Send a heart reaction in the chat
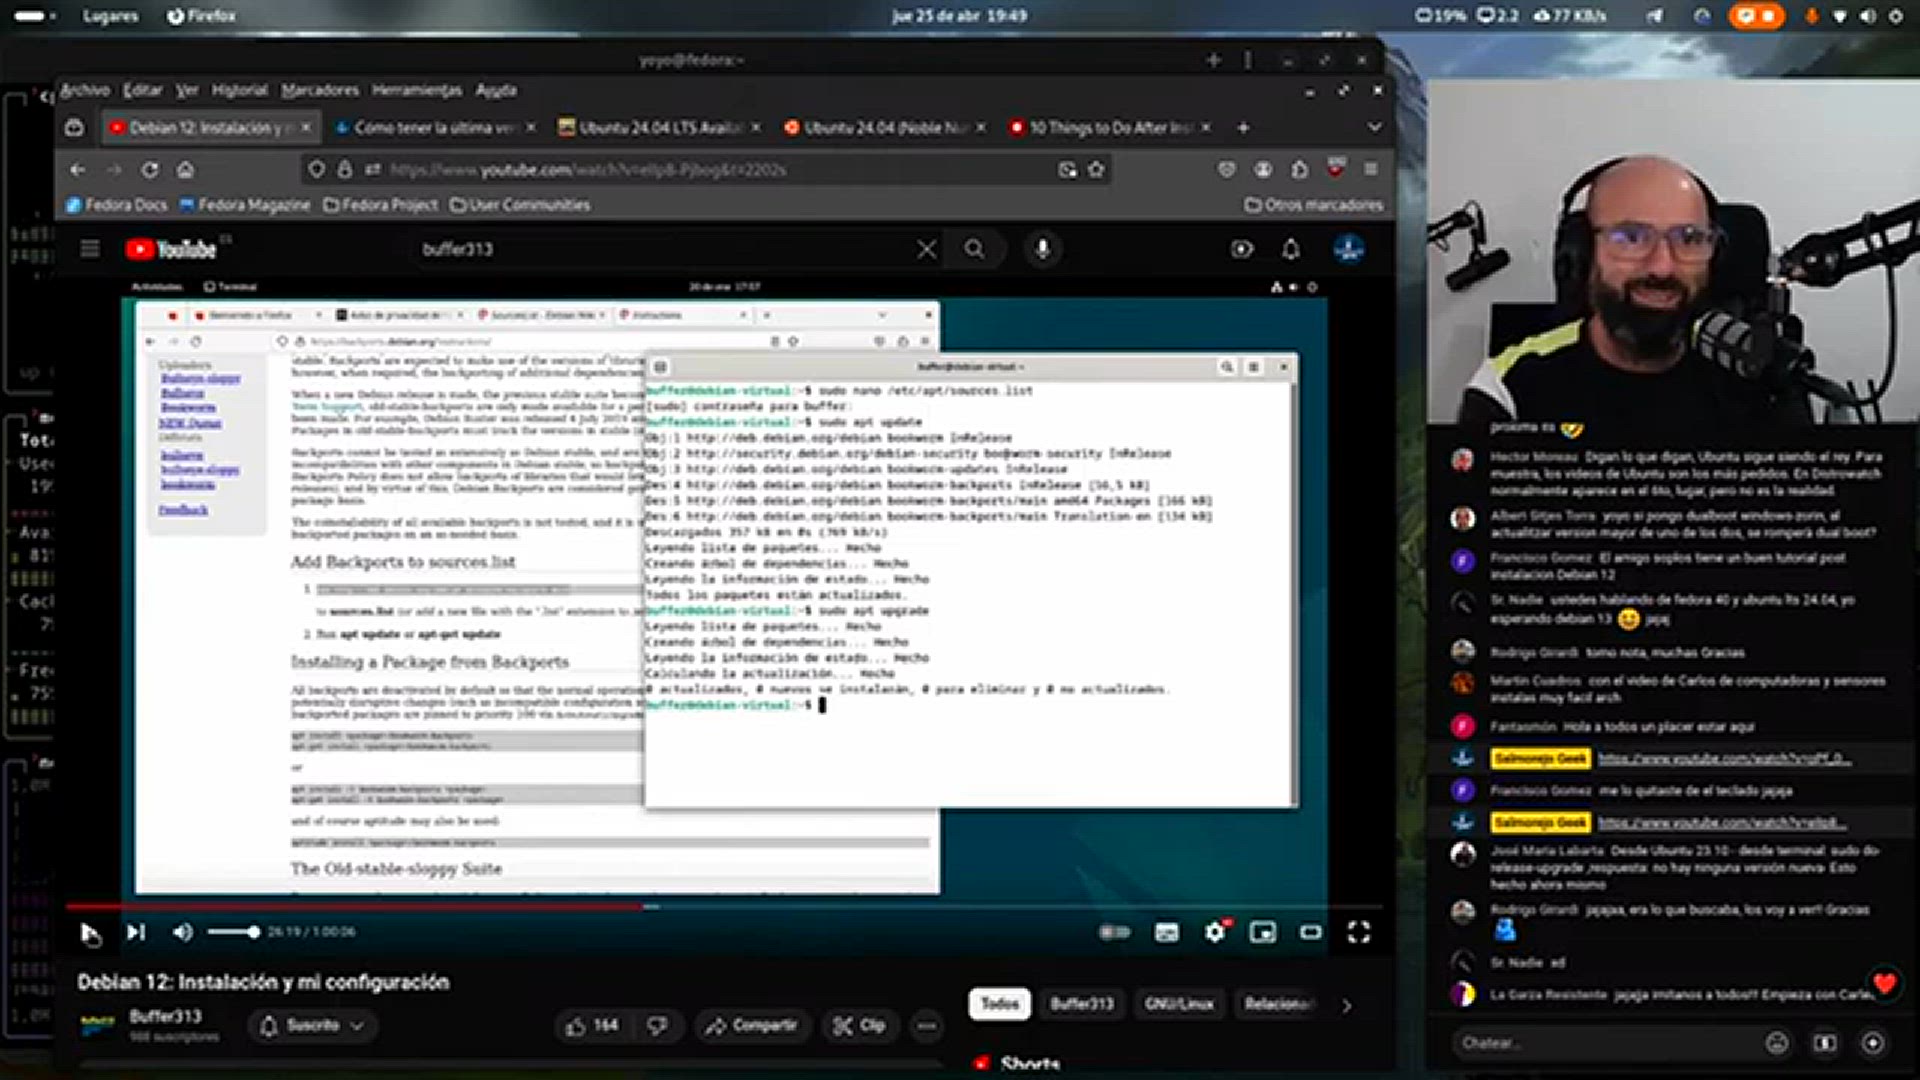The width and height of the screenshot is (1920, 1080). [x=1885, y=984]
